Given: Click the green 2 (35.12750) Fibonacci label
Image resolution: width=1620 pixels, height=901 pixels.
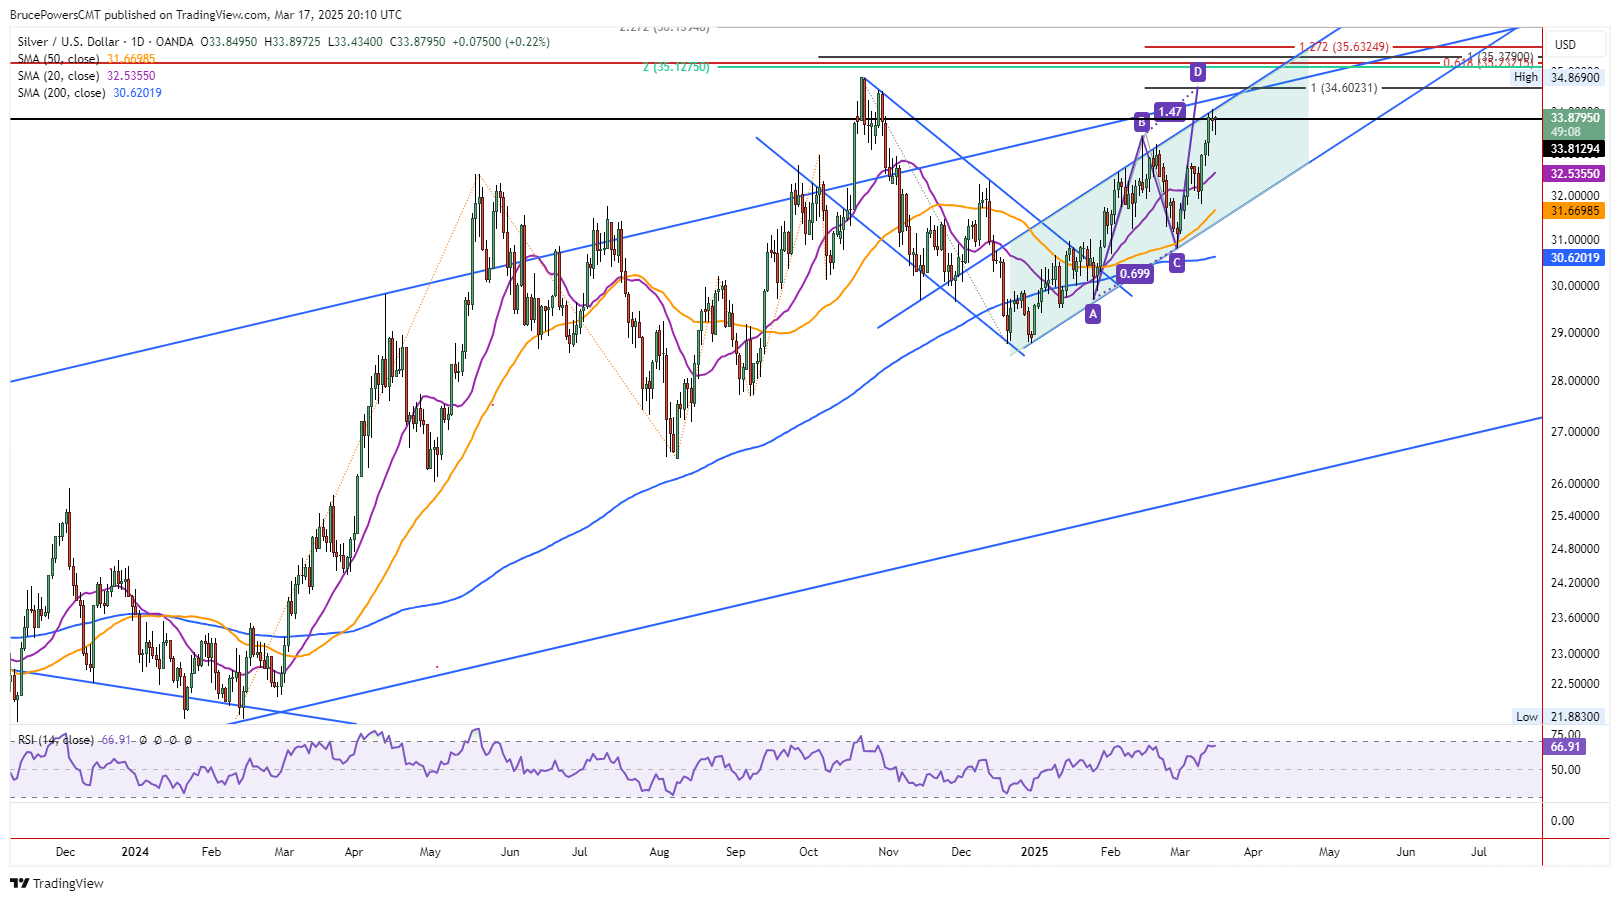Looking at the screenshot, I should pos(676,67).
